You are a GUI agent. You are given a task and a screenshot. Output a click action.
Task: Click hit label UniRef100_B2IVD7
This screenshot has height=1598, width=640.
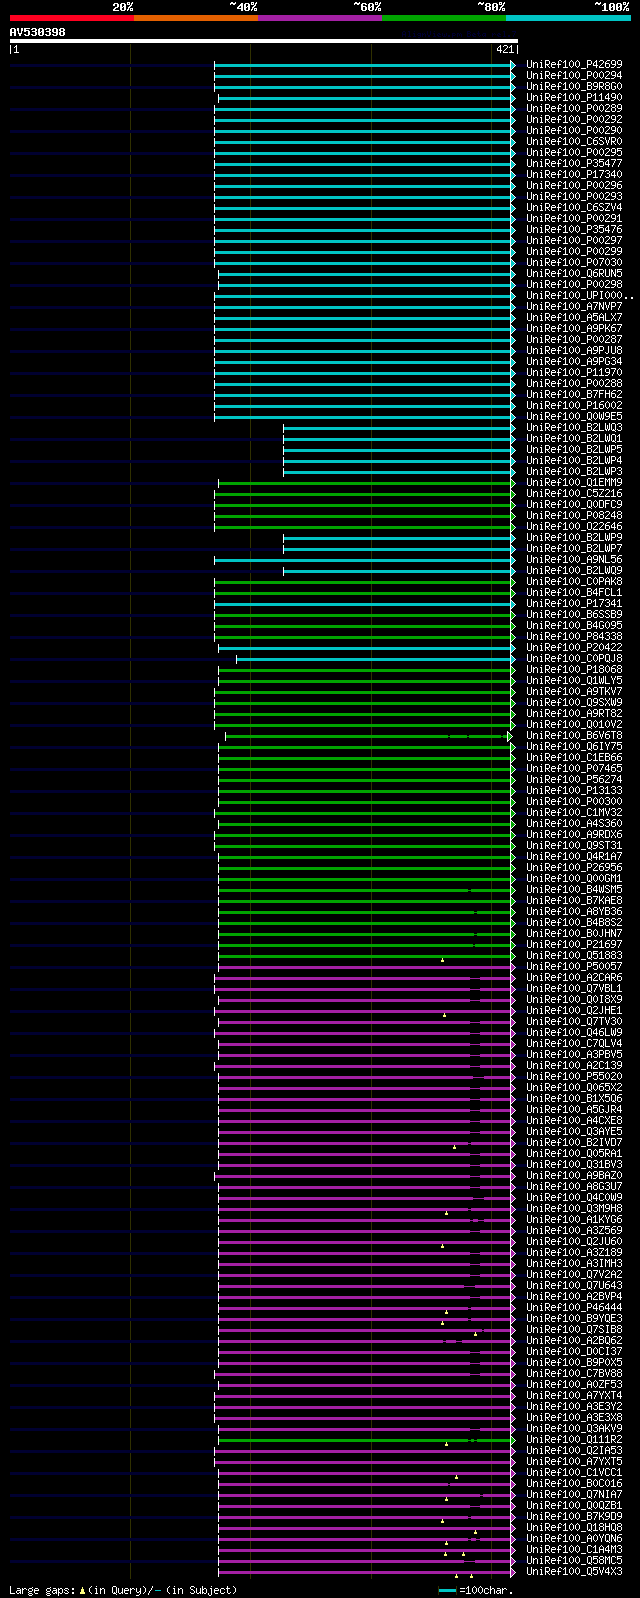pos(574,1142)
